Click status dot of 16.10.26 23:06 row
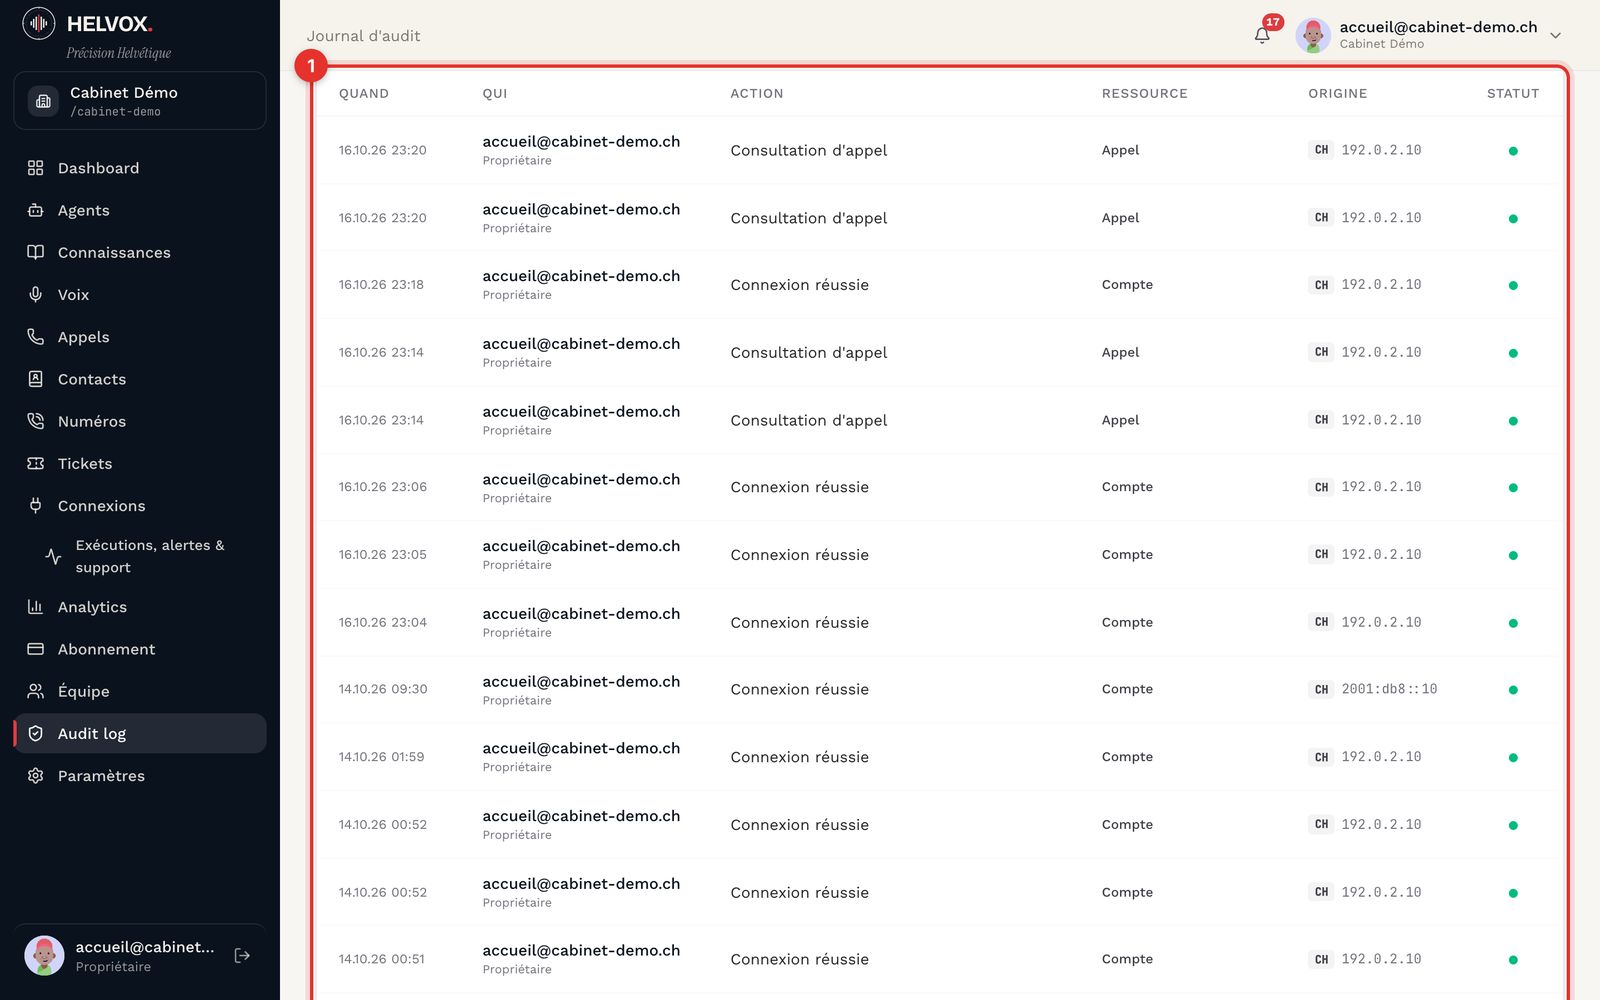 click(1513, 488)
